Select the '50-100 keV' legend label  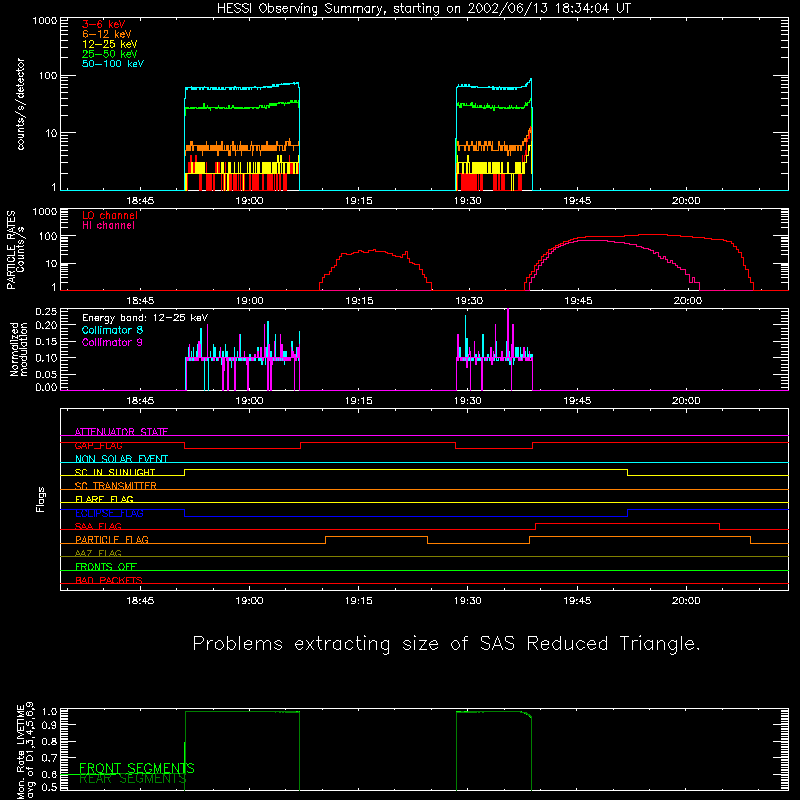coord(113,64)
